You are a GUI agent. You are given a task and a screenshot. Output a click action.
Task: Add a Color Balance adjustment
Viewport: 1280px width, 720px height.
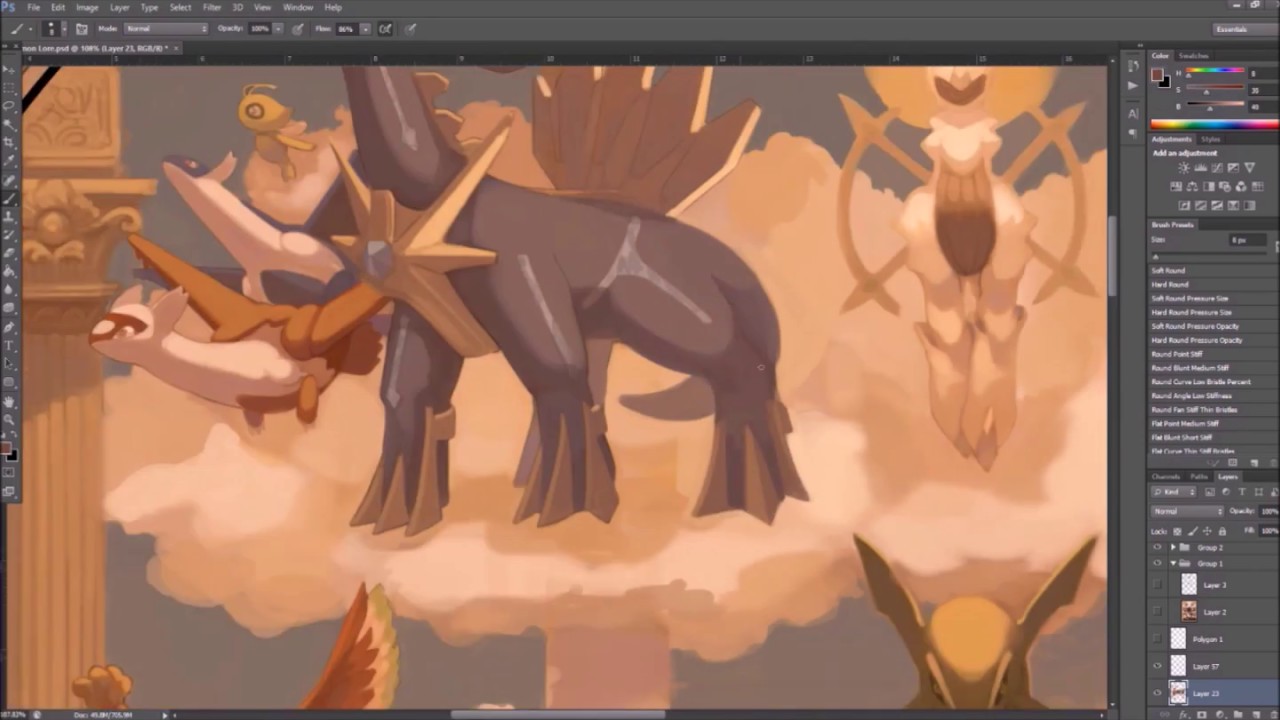[1192, 186]
